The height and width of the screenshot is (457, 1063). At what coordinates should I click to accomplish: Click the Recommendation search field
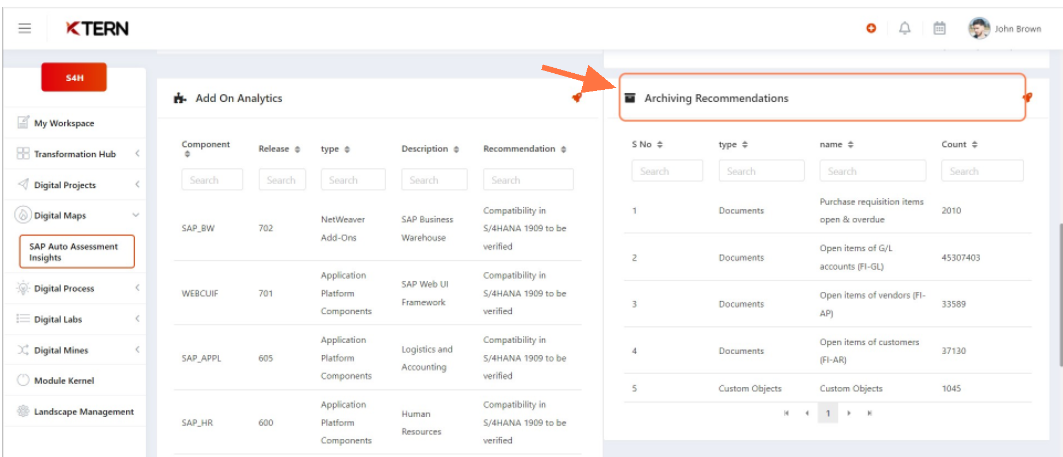(x=528, y=180)
